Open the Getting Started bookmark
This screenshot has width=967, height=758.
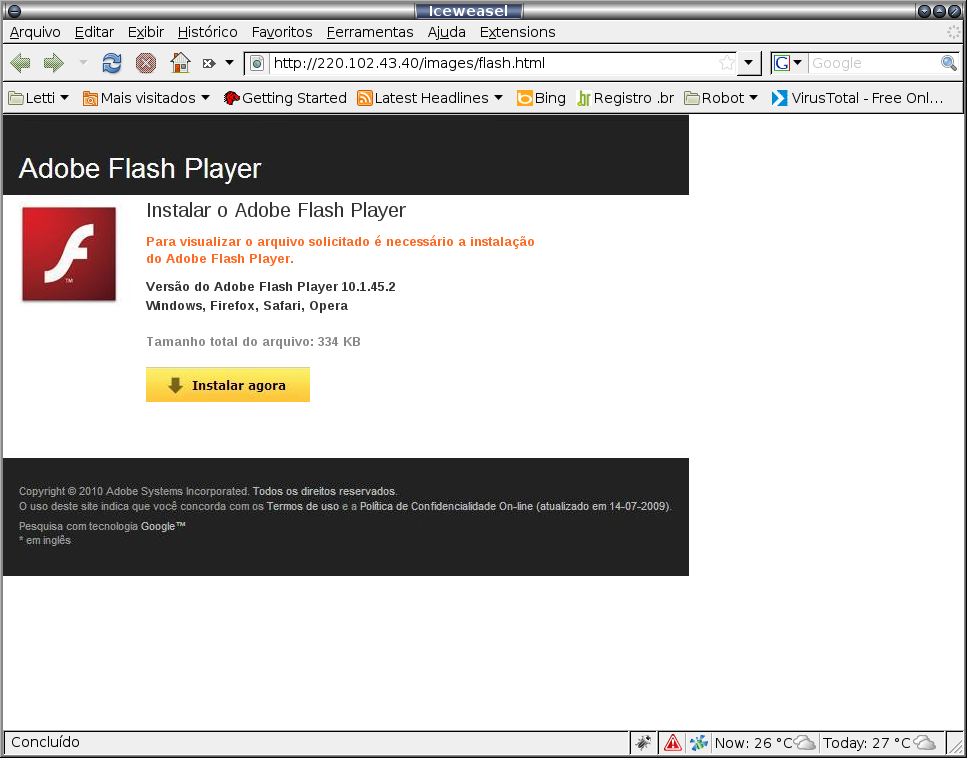click(x=285, y=98)
